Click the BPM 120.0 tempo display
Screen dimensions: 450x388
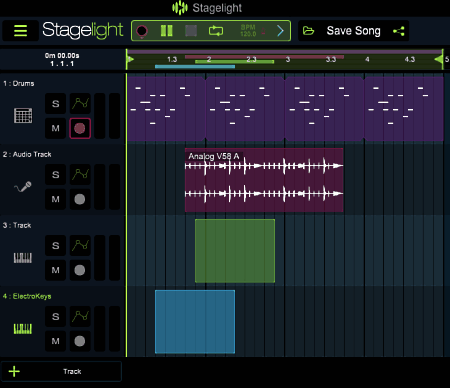(x=248, y=31)
